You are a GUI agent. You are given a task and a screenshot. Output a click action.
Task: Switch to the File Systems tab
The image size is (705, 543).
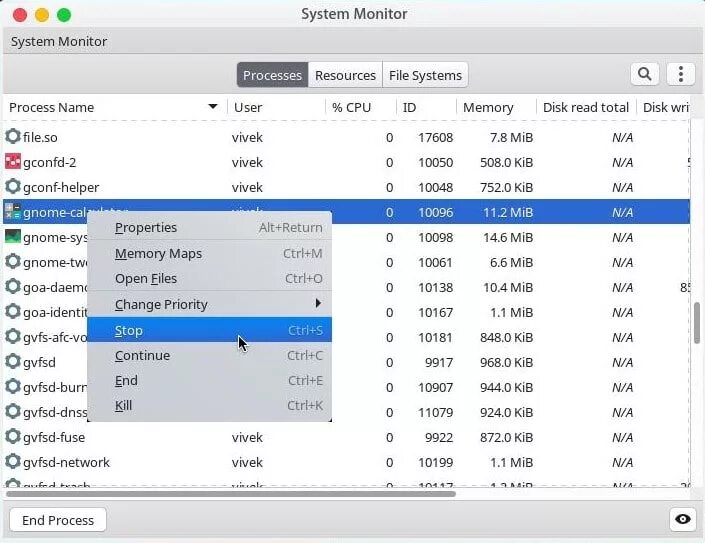(425, 75)
